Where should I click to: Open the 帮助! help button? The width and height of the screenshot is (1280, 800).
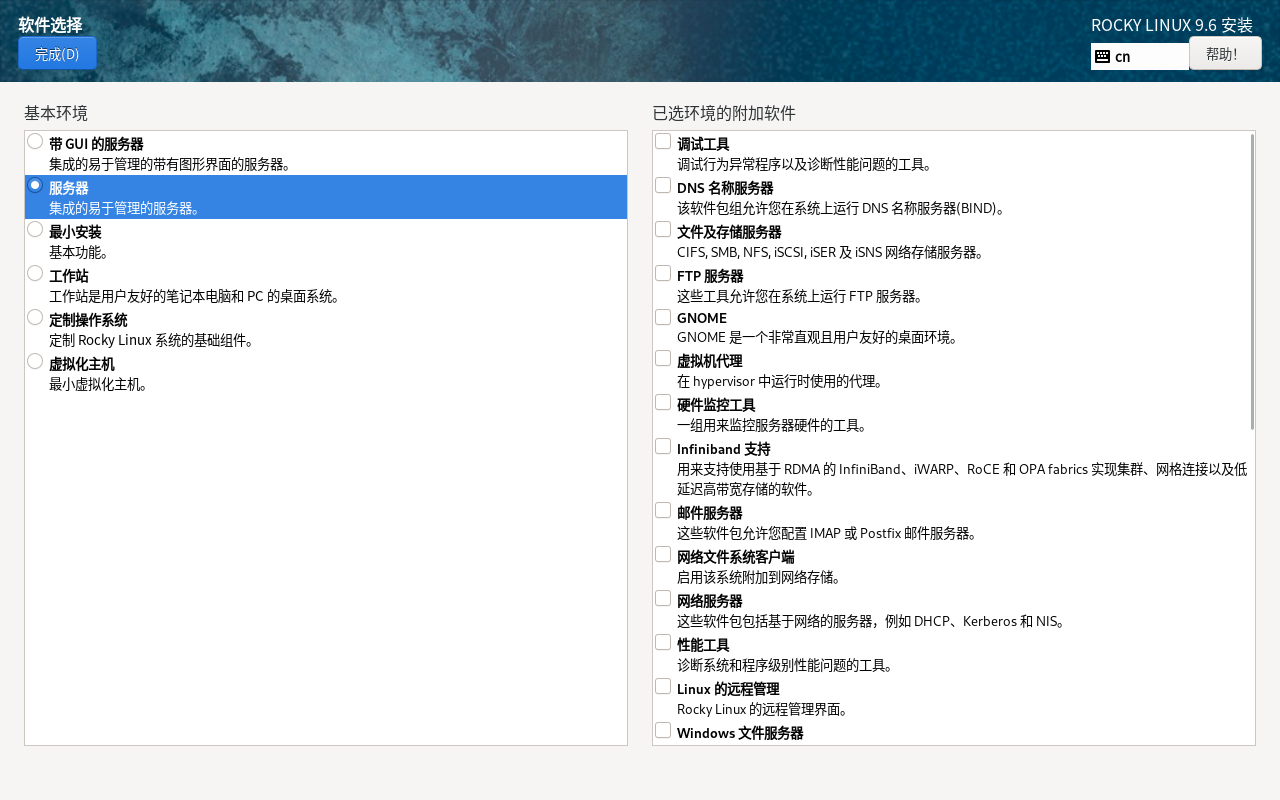(1224, 54)
